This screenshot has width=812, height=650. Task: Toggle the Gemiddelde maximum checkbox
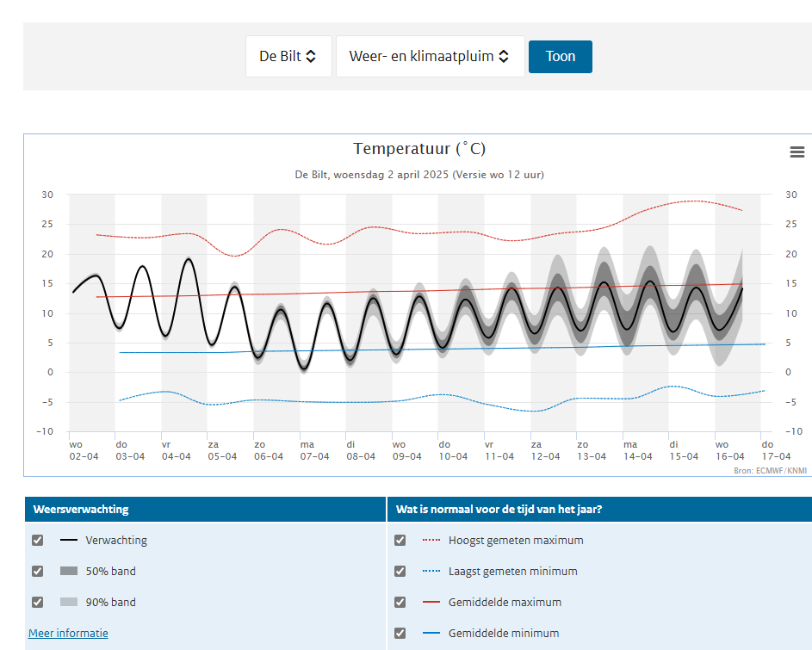[x=400, y=602]
